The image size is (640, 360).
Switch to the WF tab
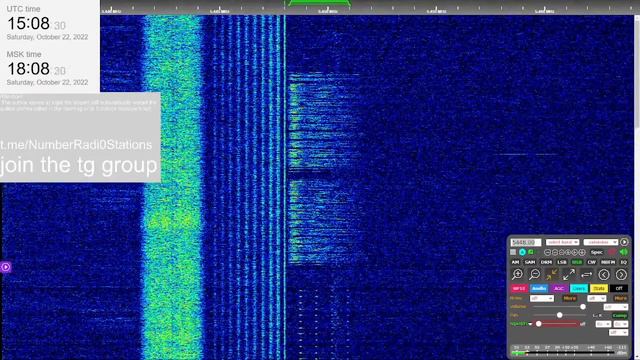pos(519,289)
